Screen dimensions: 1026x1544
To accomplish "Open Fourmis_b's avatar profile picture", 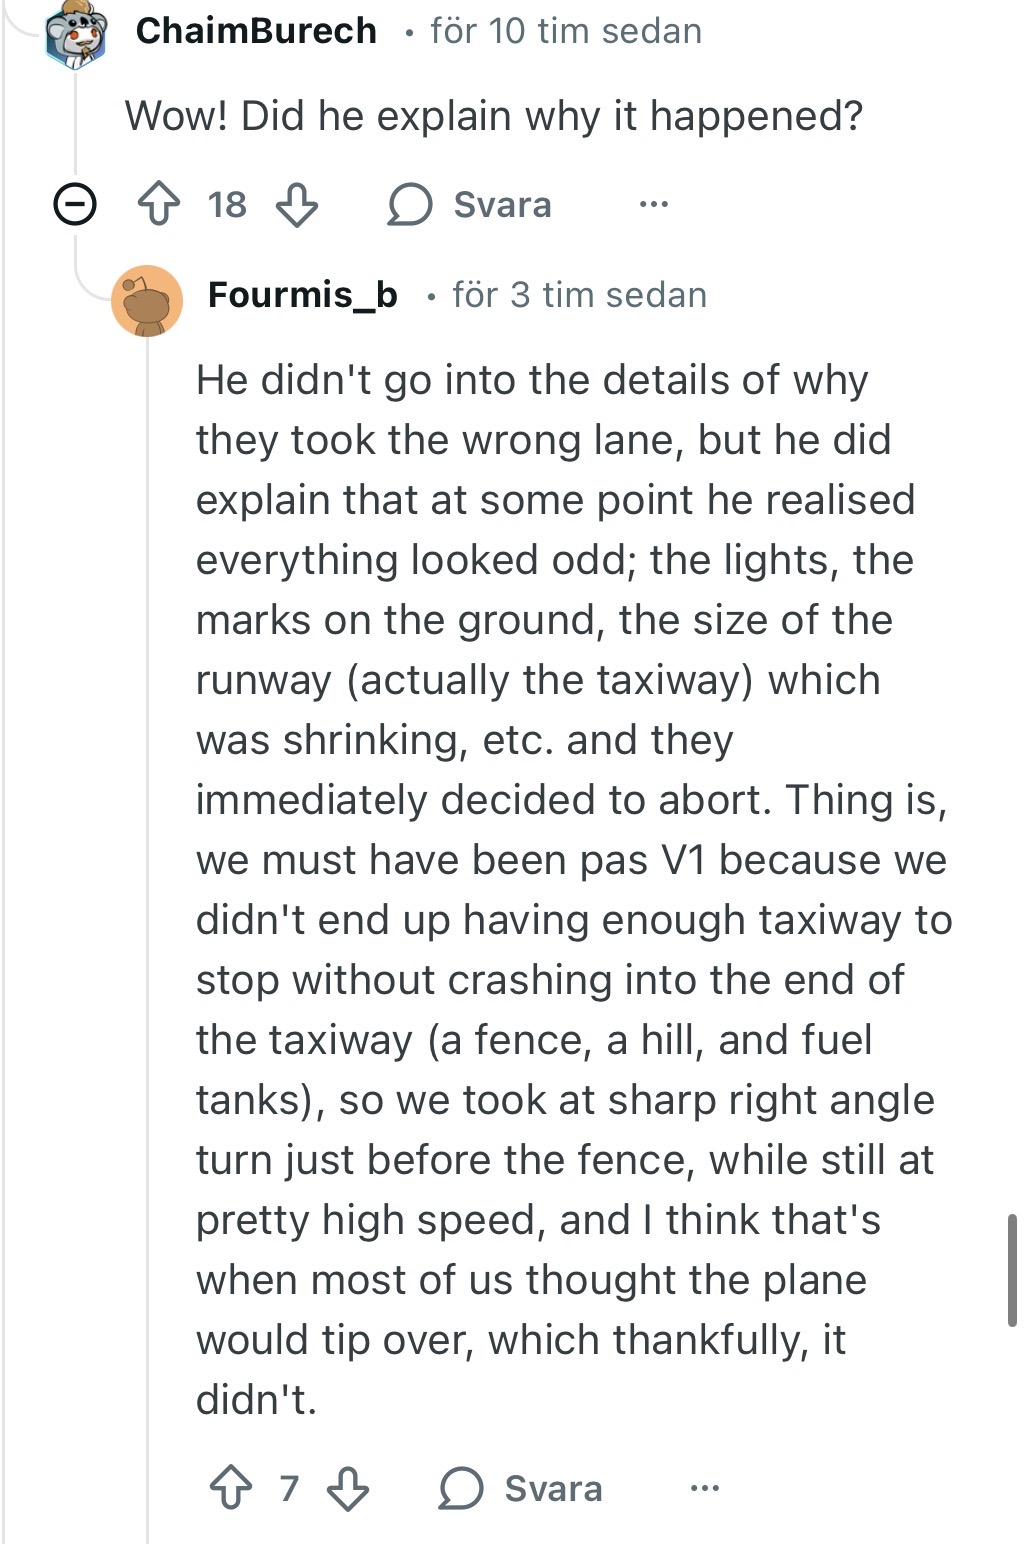I will pyautogui.click(x=147, y=300).
